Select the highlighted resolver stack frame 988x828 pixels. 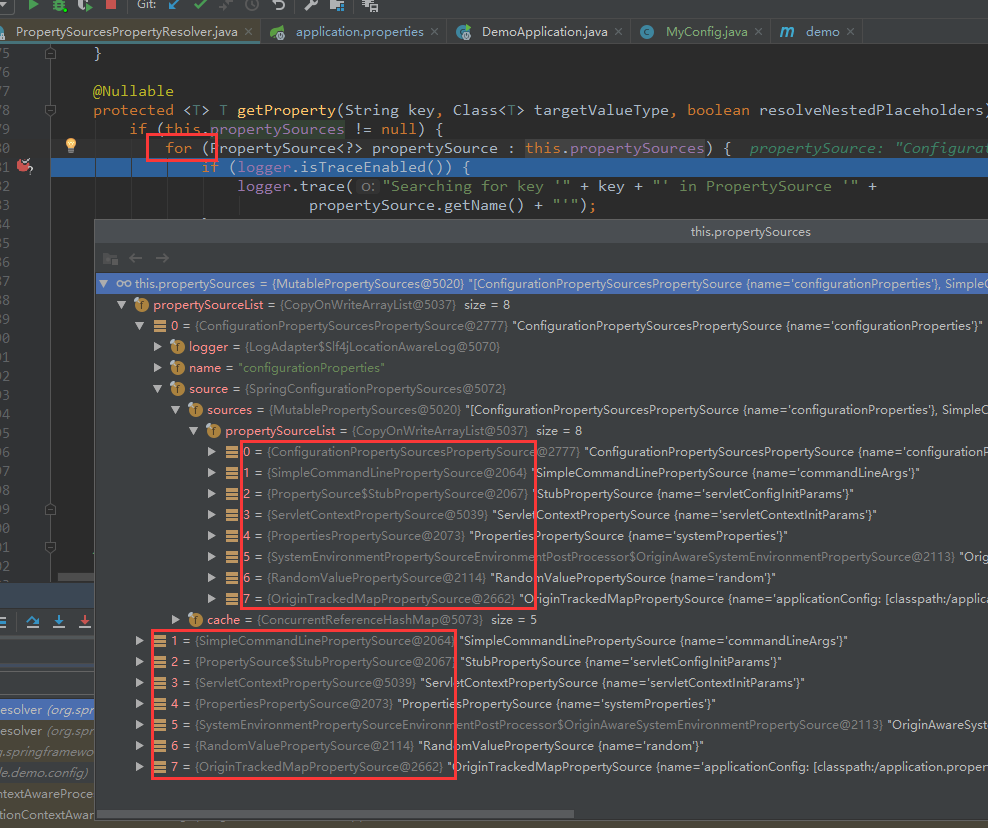[47, 710]
